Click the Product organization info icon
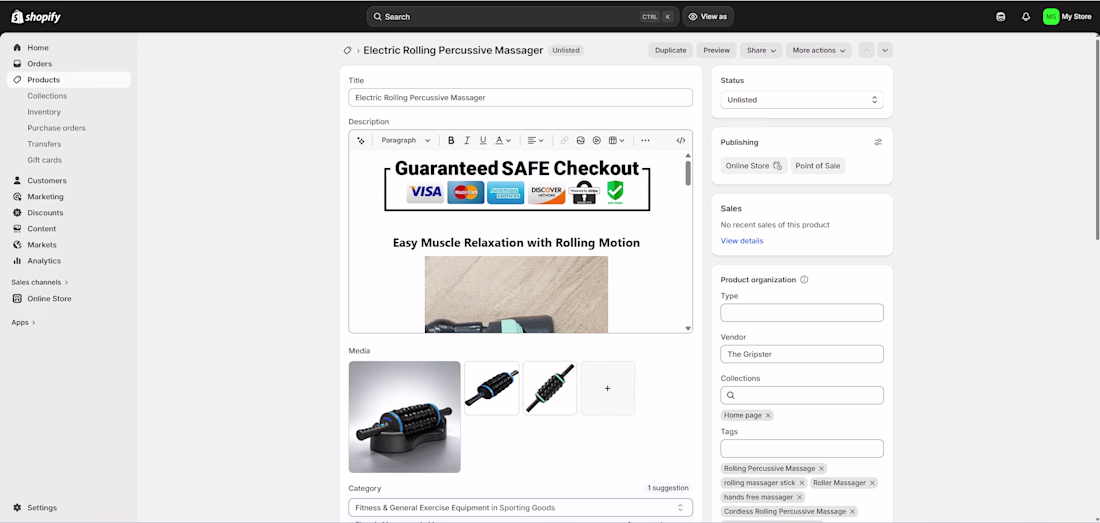 click(804, 280)
